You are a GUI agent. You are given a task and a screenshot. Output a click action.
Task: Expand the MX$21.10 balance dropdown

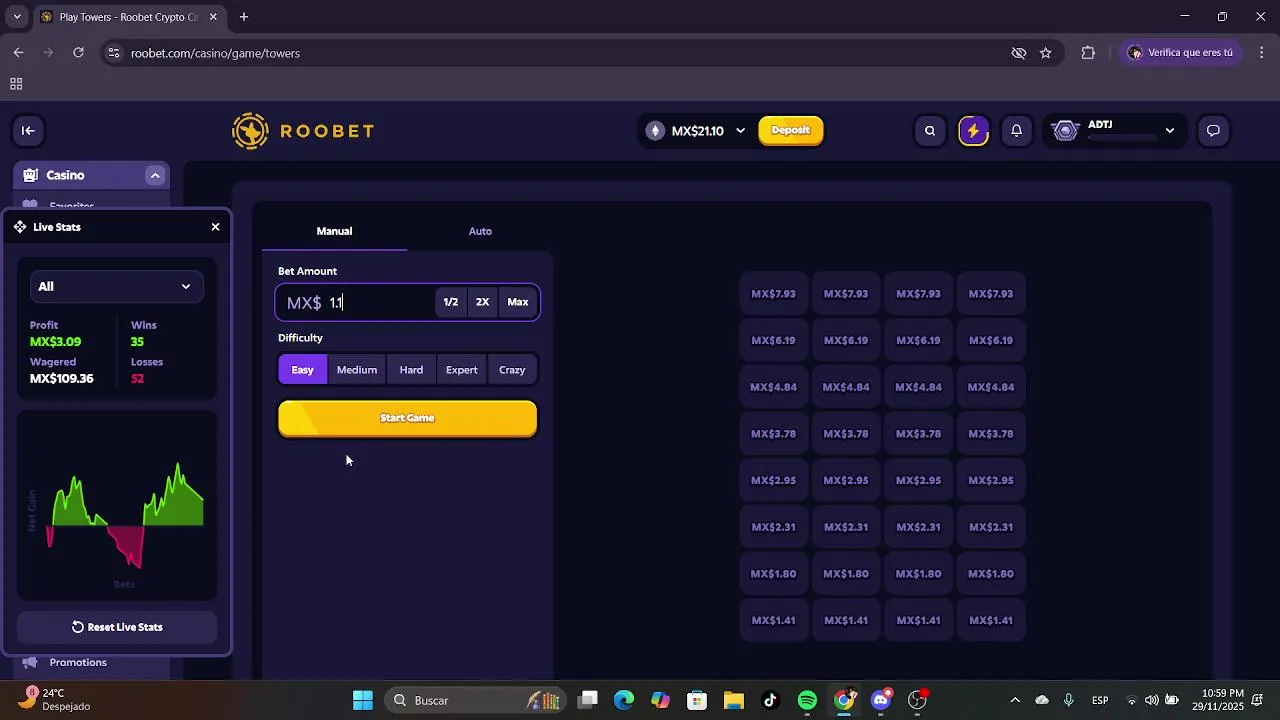[741, 131]
